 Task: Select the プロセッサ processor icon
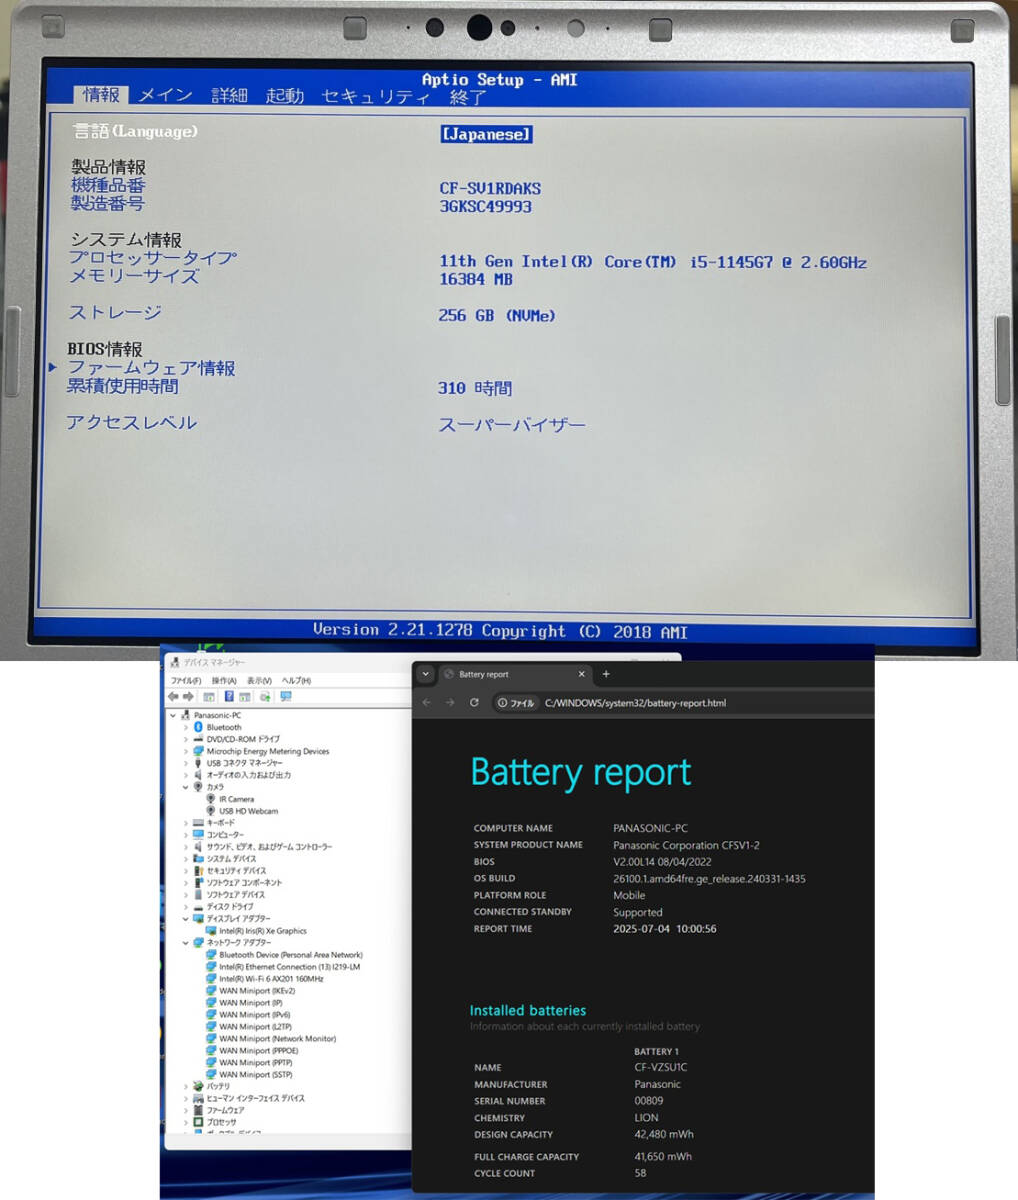(198, 1122)
